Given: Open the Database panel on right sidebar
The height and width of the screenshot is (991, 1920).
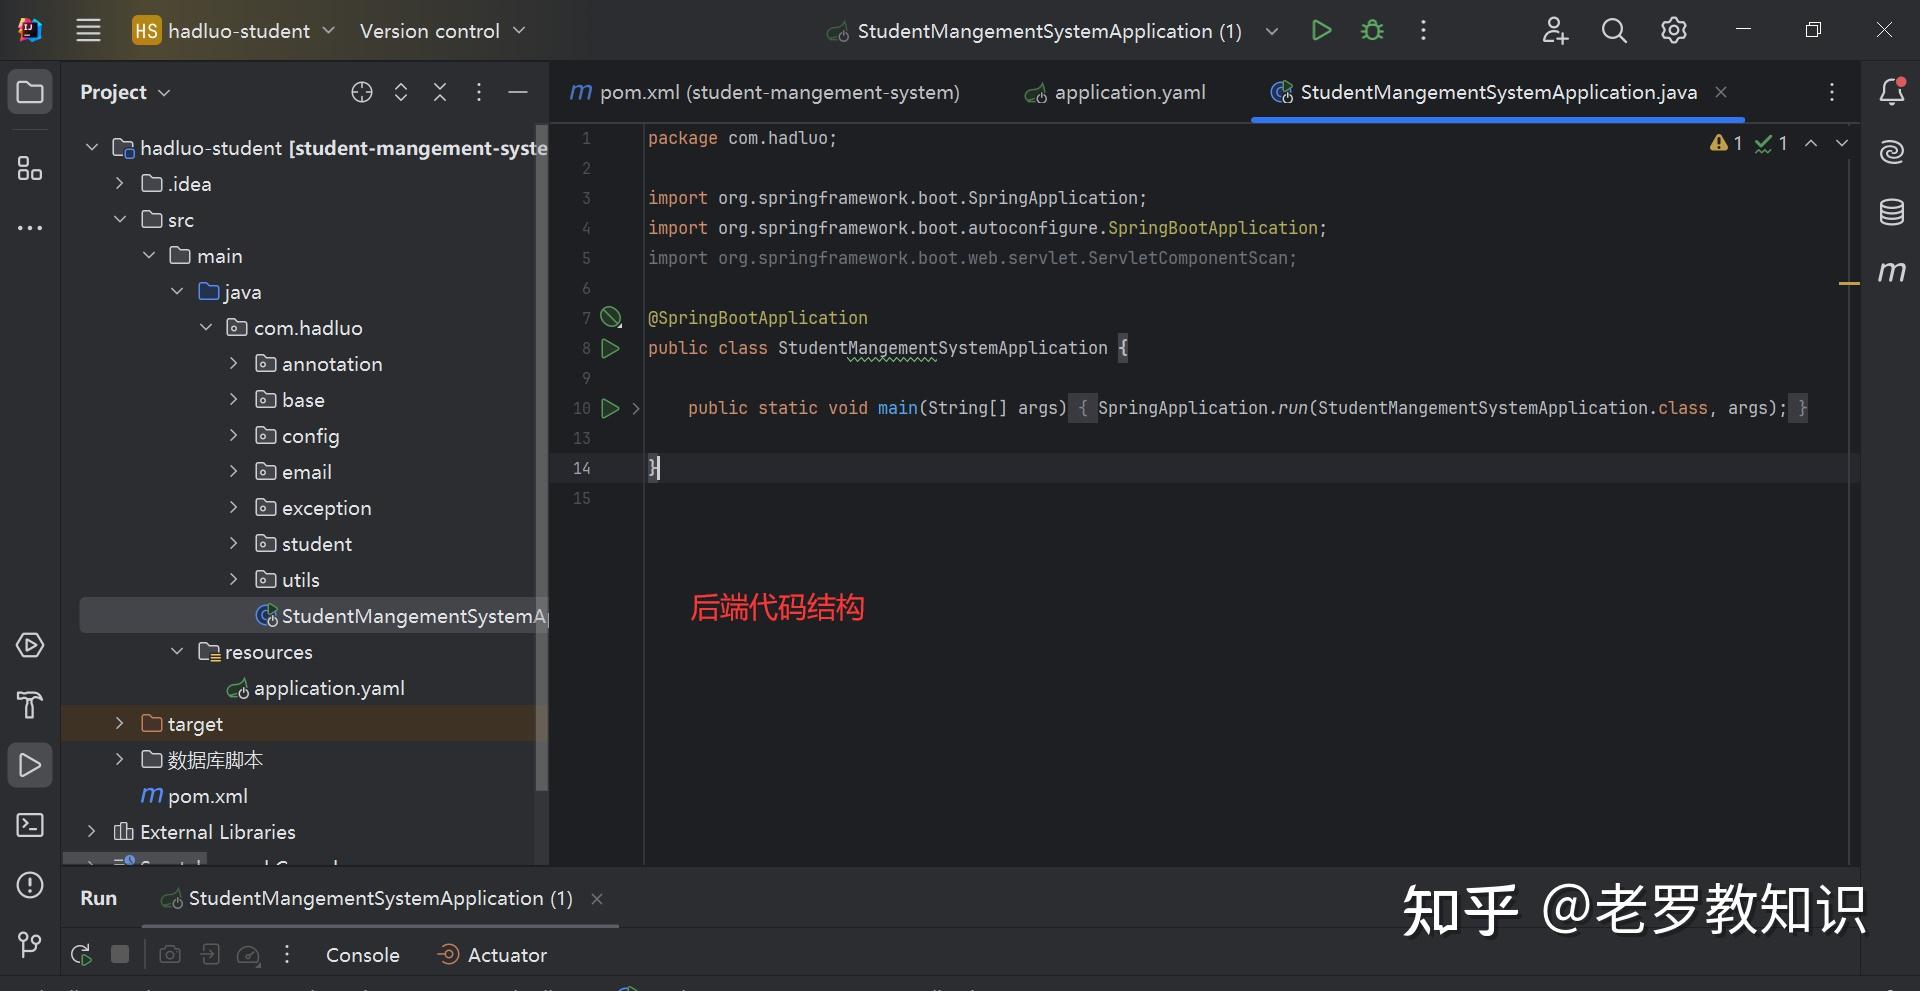Looking at the screenshot, I should pos(1892,212).
